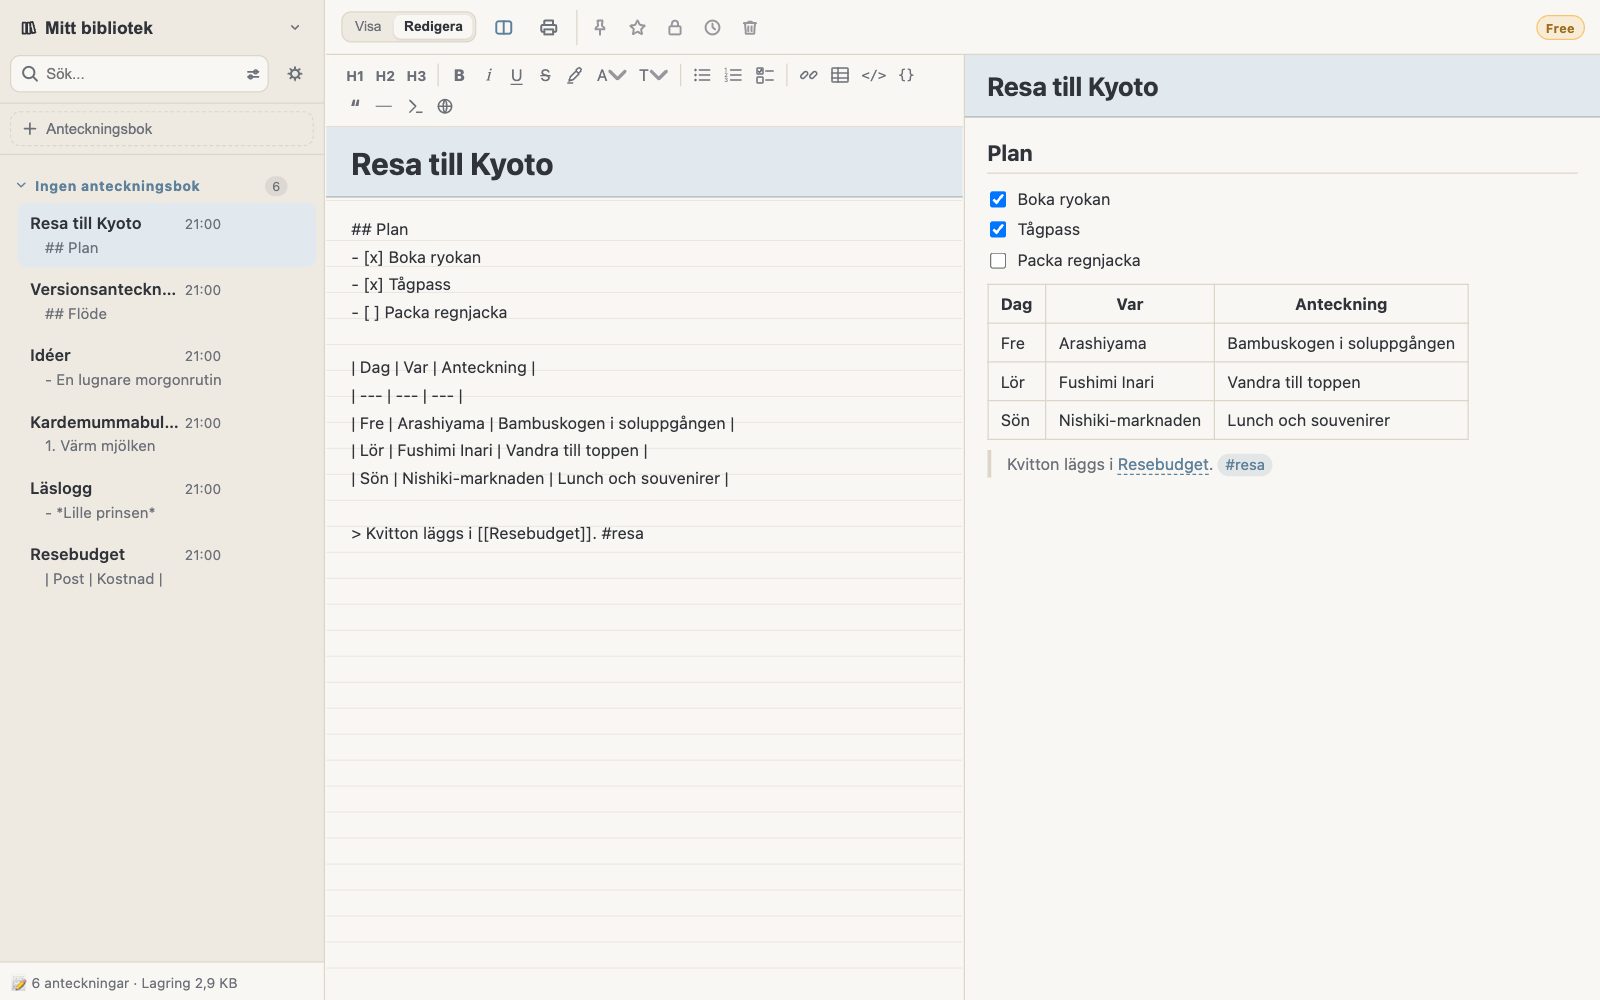Toggle the split view layout icon
This screenshot has height=1000, width=1600.
[504, 28]
